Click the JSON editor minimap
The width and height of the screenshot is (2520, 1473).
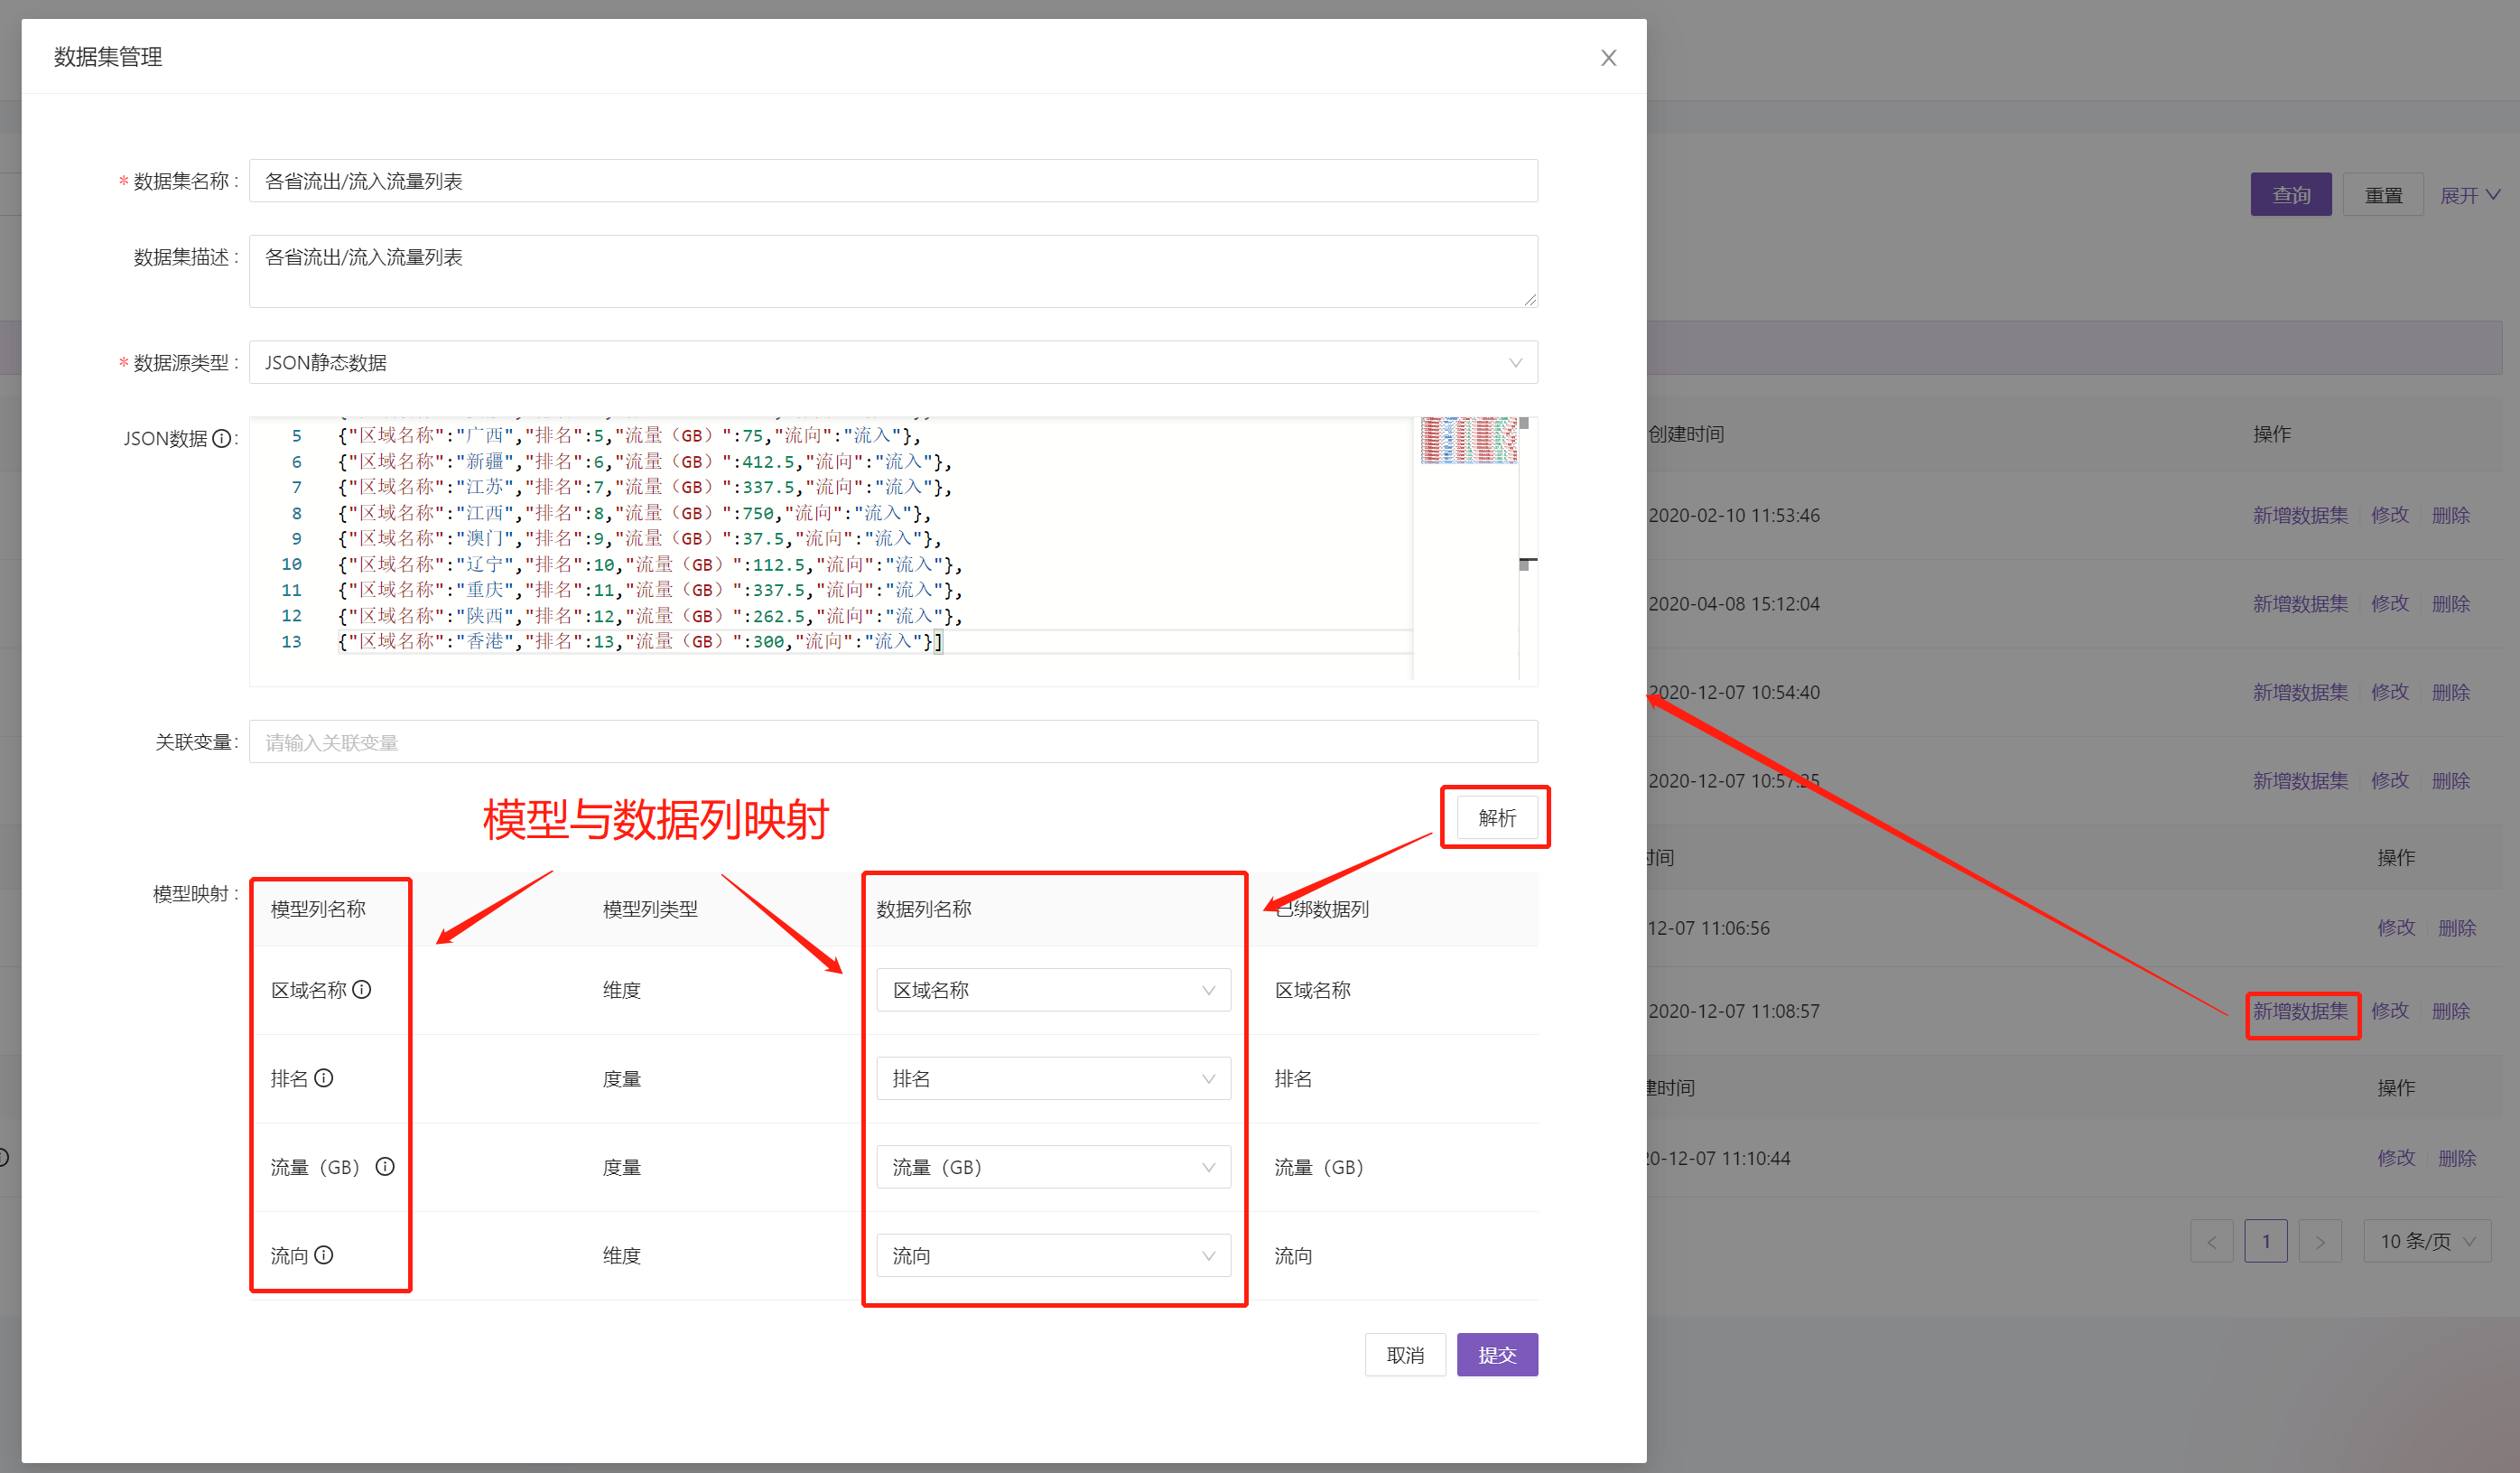click(x=1468, y=441)
